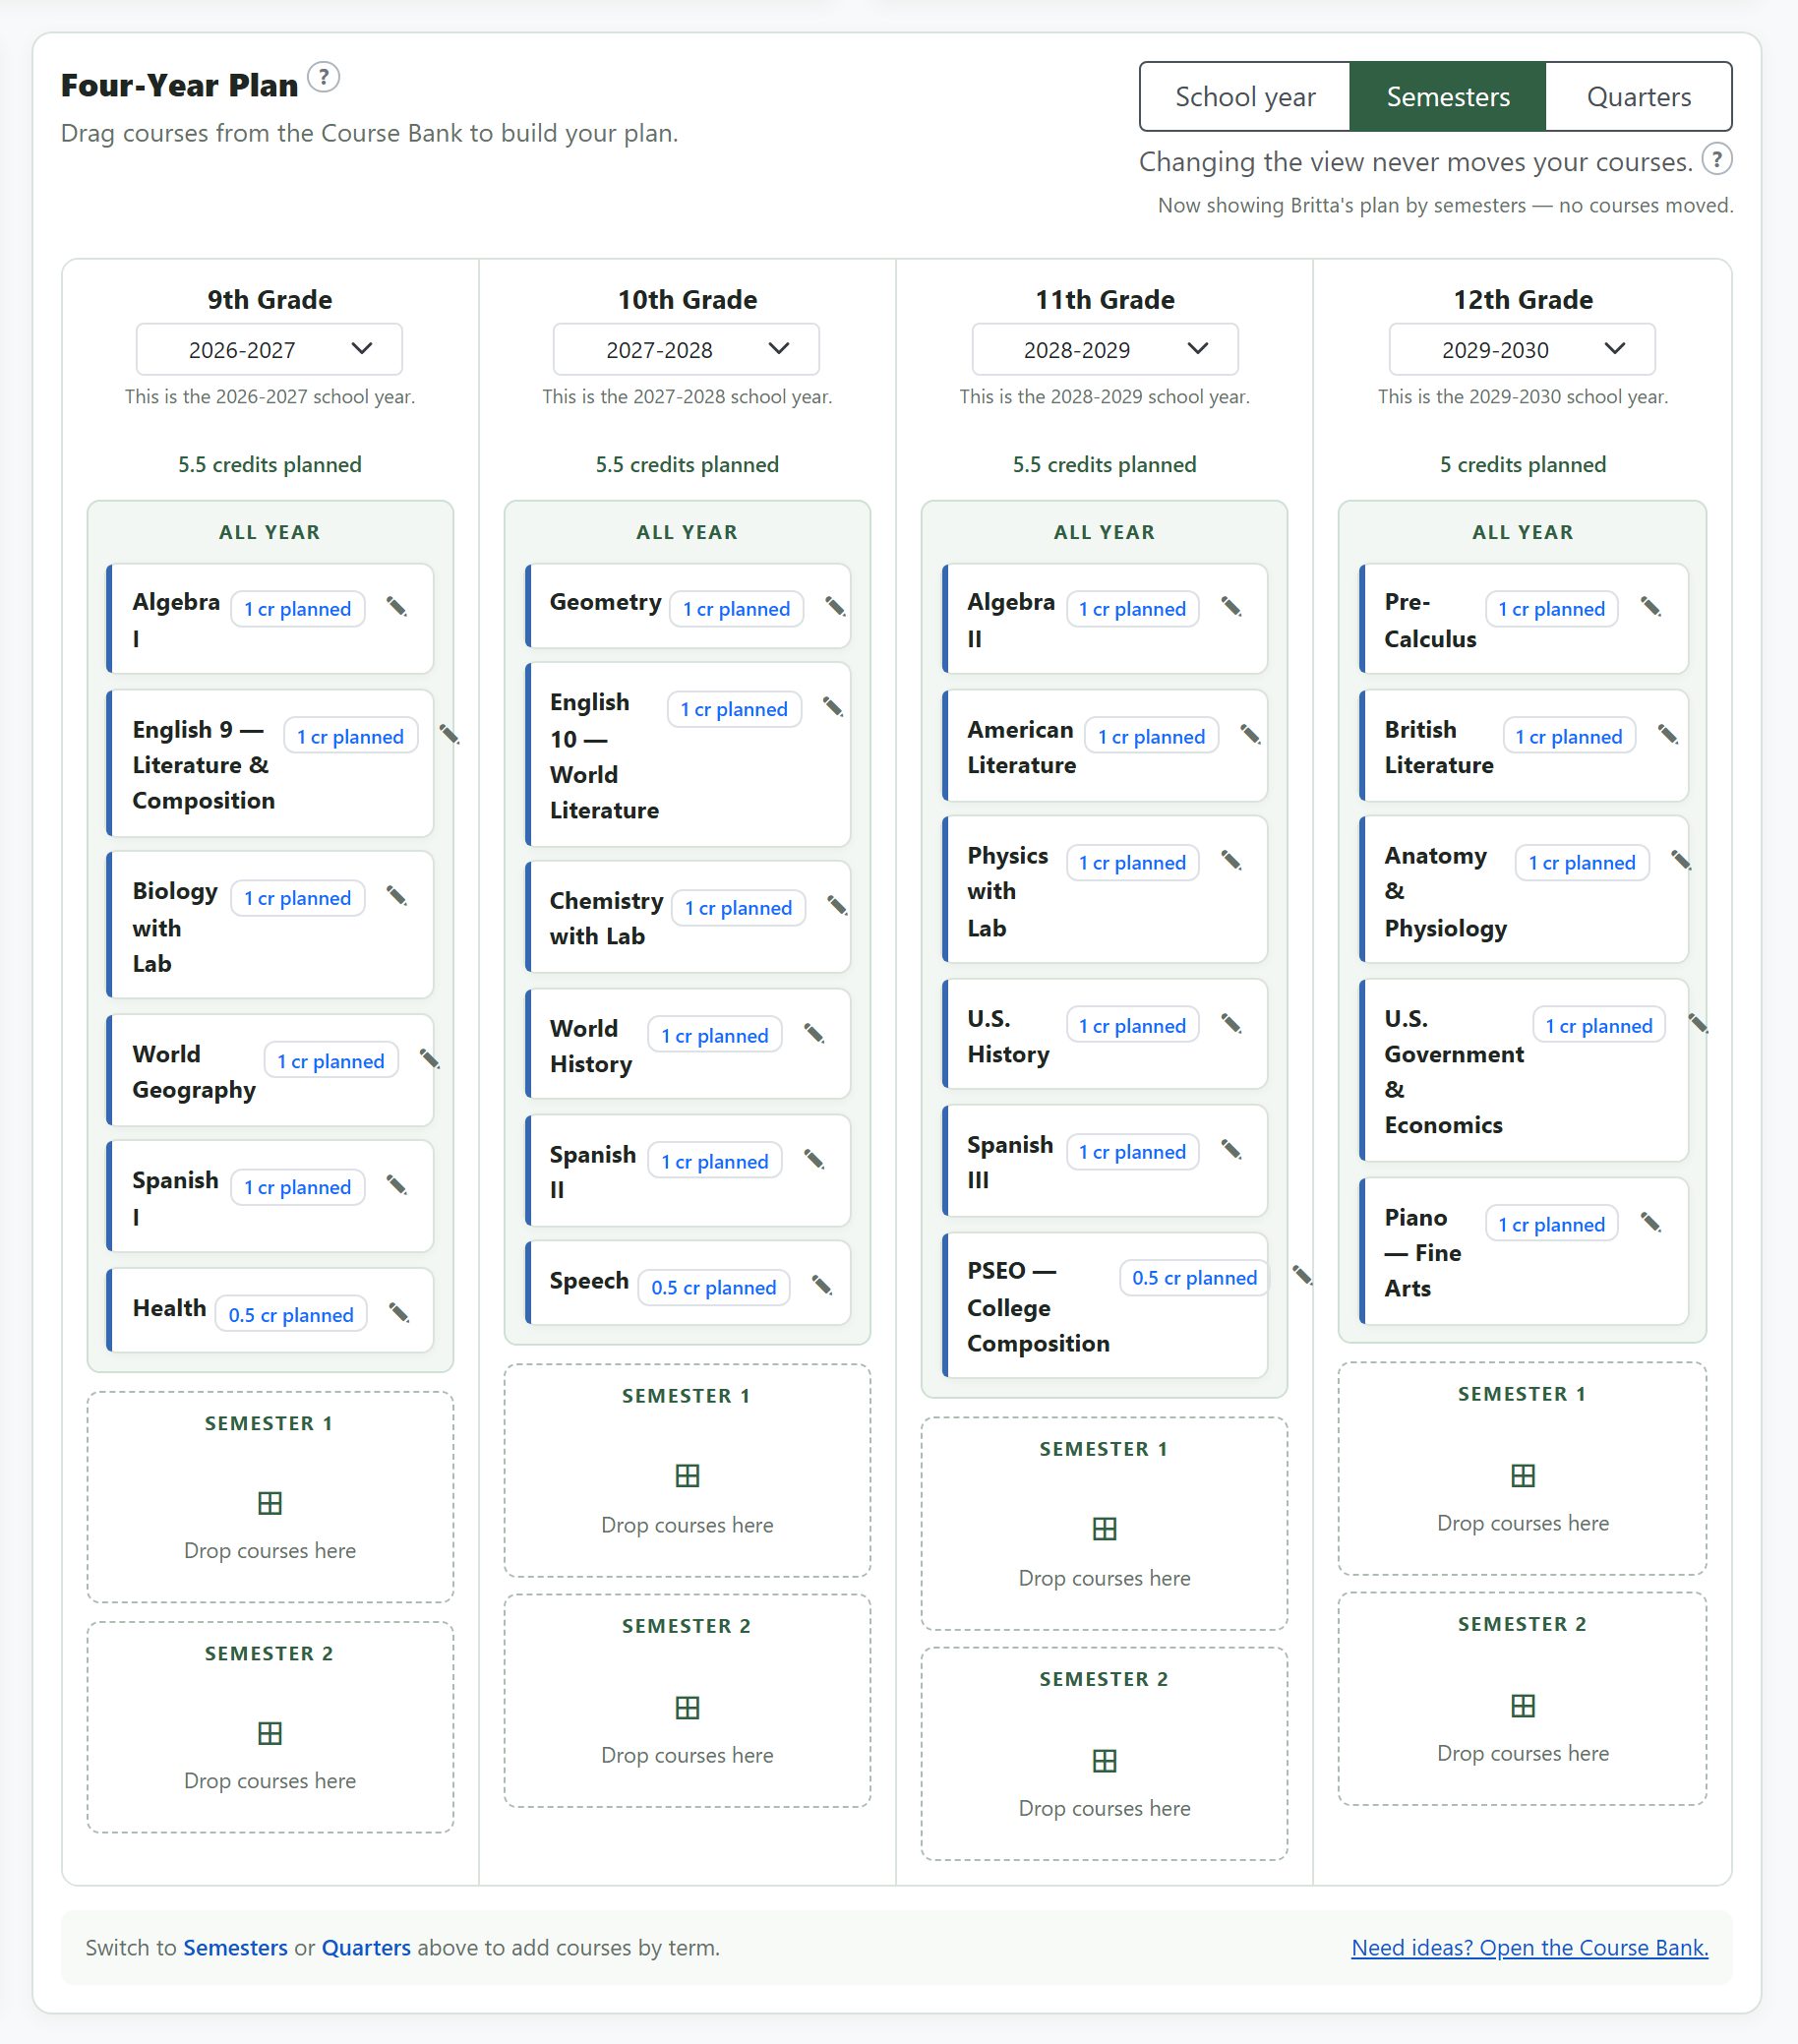
Task: Click 11th Grade Semester 2 drop zone
Action: point(1104,1754)
